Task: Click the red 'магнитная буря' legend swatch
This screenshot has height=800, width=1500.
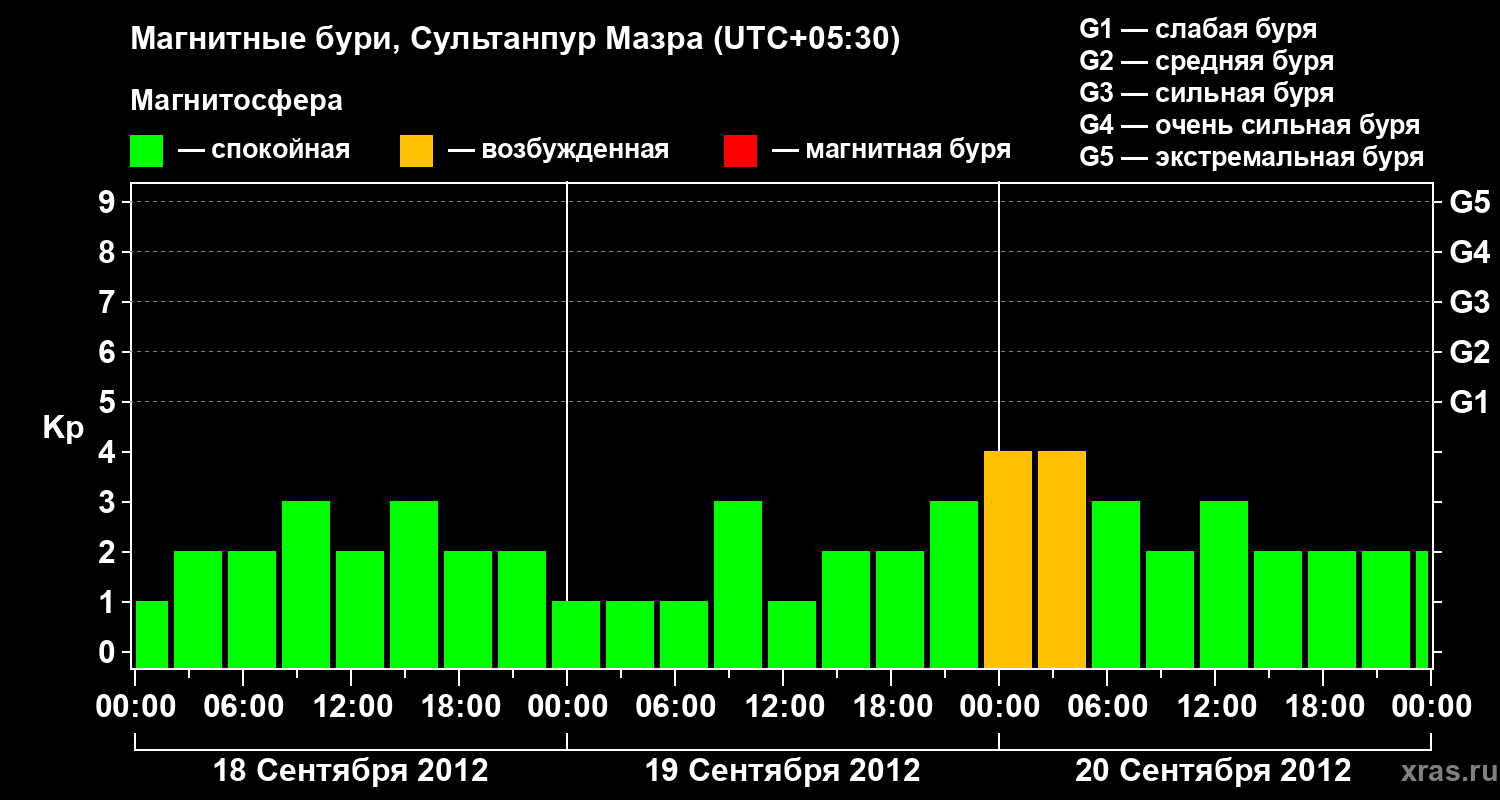Action: 740,151
